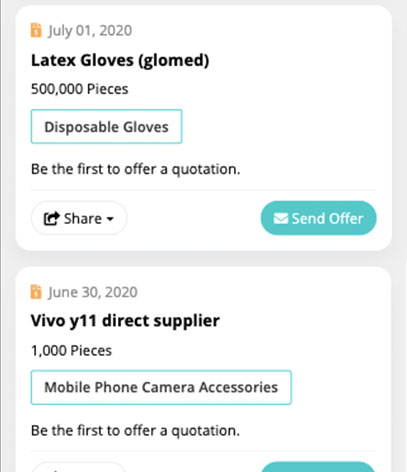This screenshot has height=472, width=407.
Task: Click the envelope icon on Send Offer
Action: click(x=281, y=219)
